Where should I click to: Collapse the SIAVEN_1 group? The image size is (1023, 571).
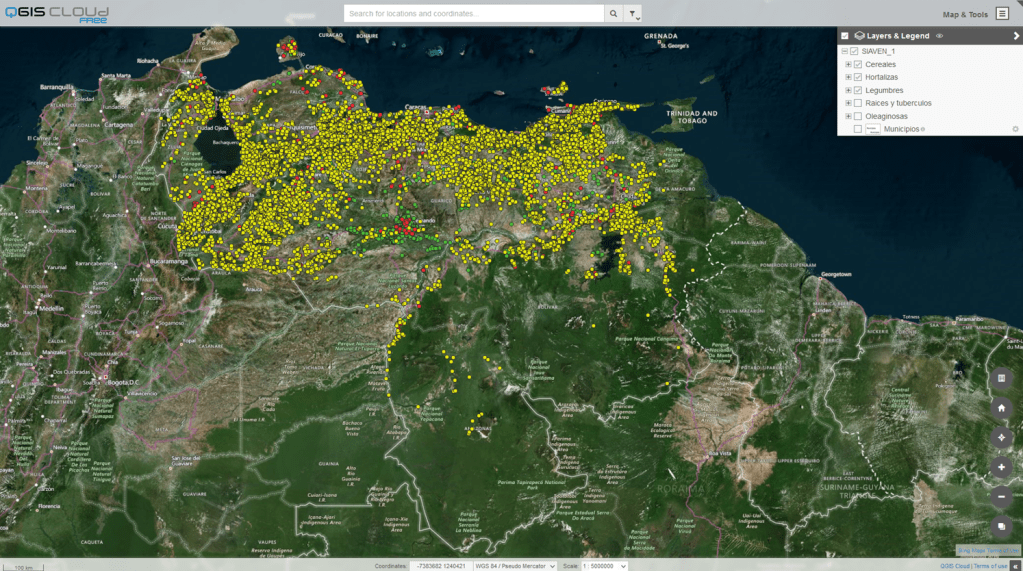point(844,51)
